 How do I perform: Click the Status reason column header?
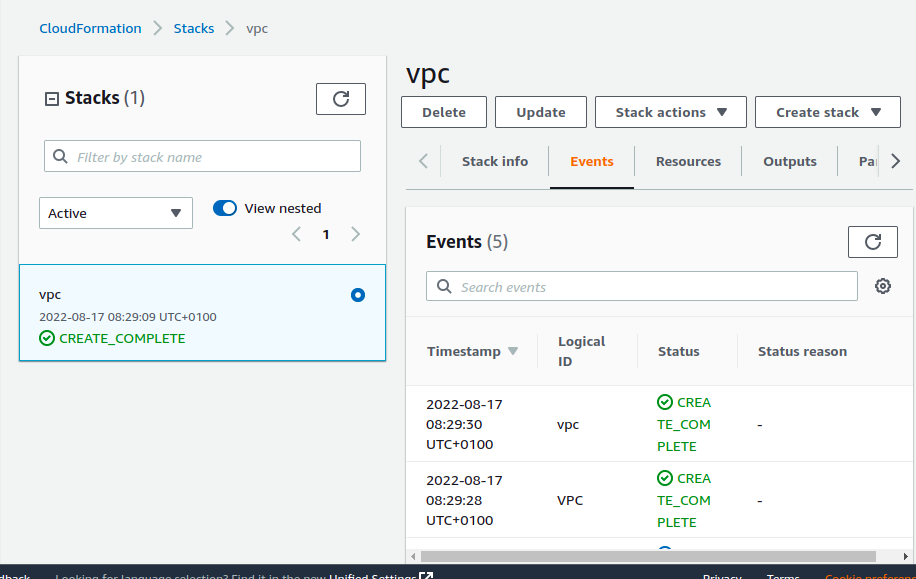[802, 351]
